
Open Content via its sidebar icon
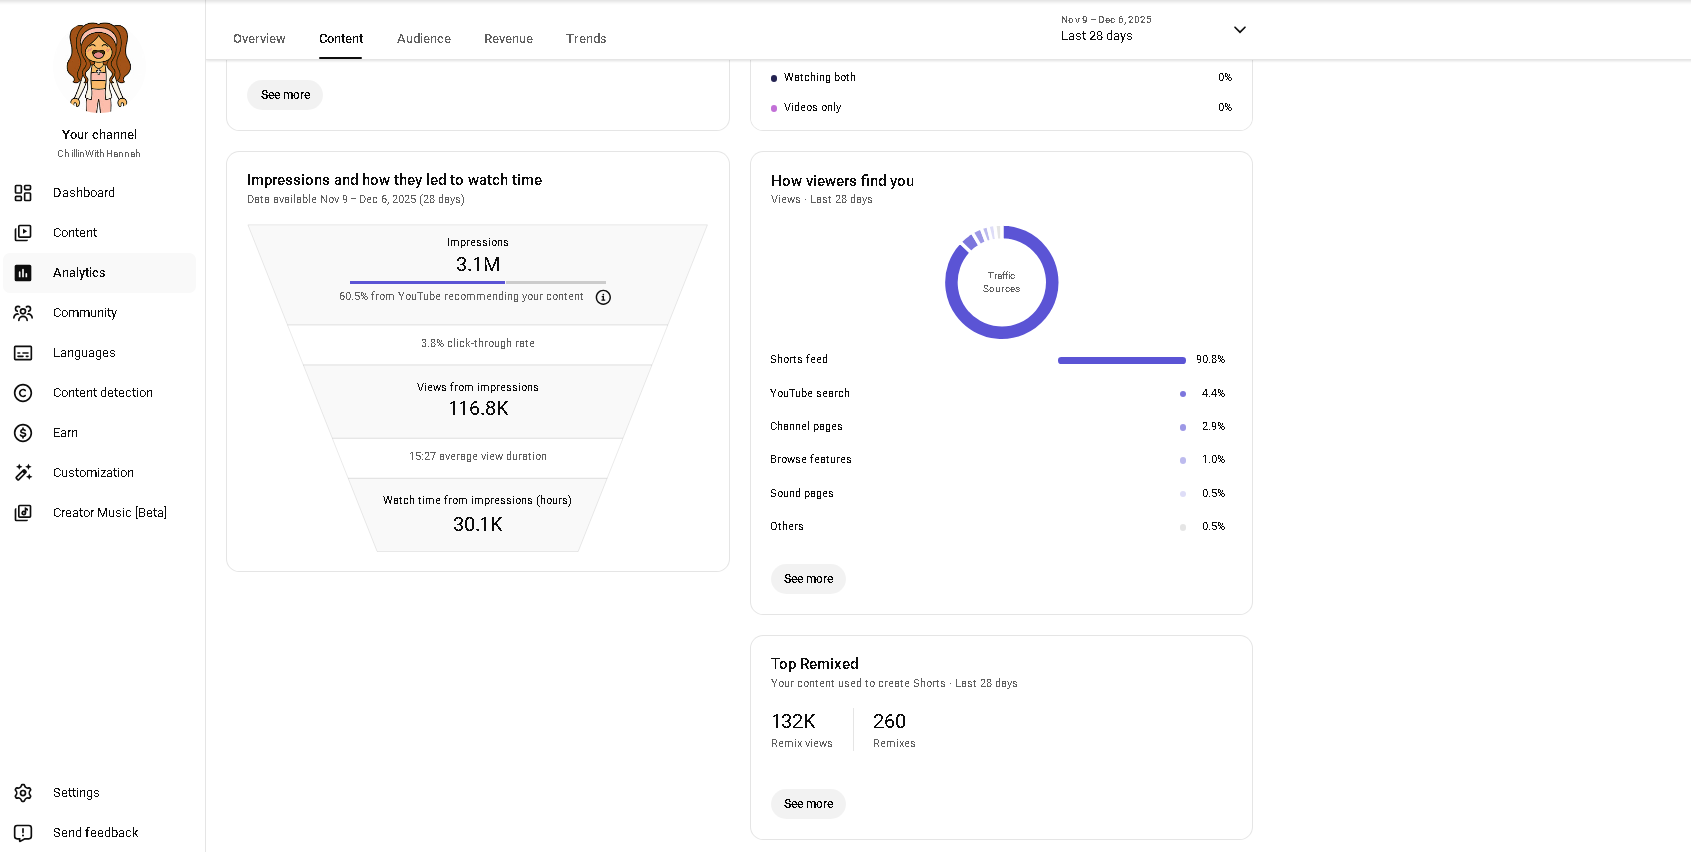pyautogui.click(x=23, y=233)
